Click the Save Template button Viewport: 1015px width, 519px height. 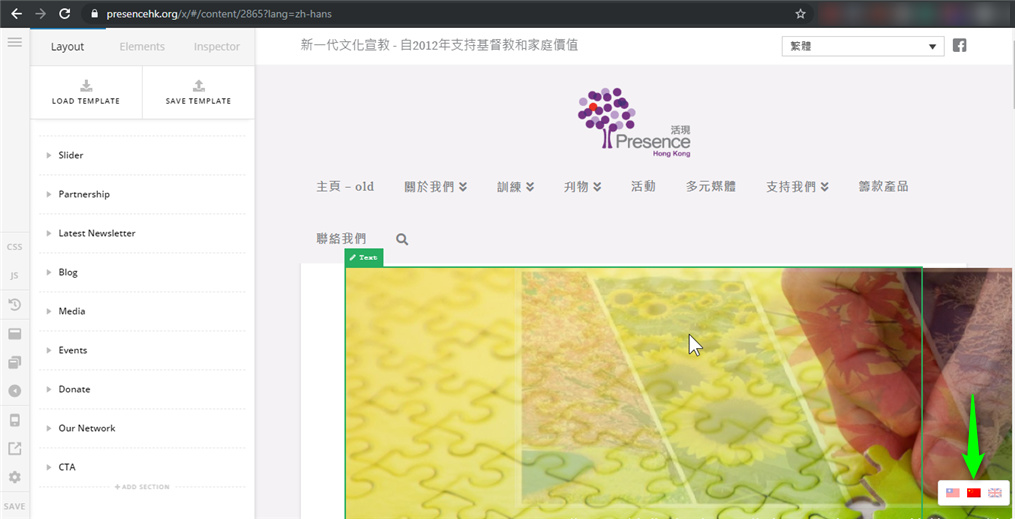click(198, 92)
